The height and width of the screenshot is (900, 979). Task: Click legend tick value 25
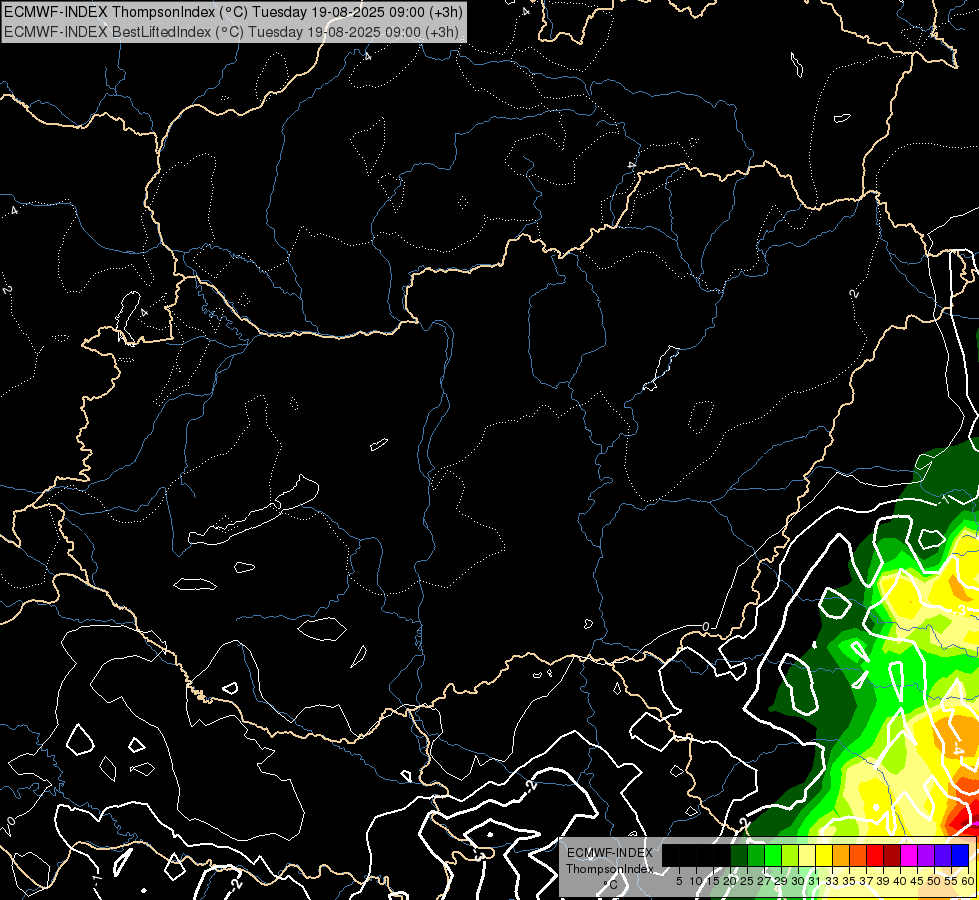(x=747, y=881)
